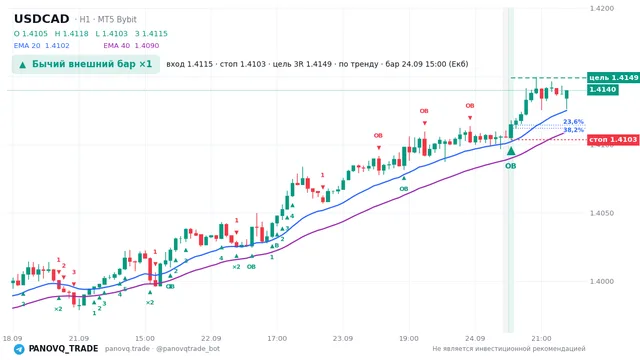Image resolution: width=640 pixels, height=360 pixels.
Task: Select the Бычий внешний бар ×1 badge
Action: click(86, 64)
